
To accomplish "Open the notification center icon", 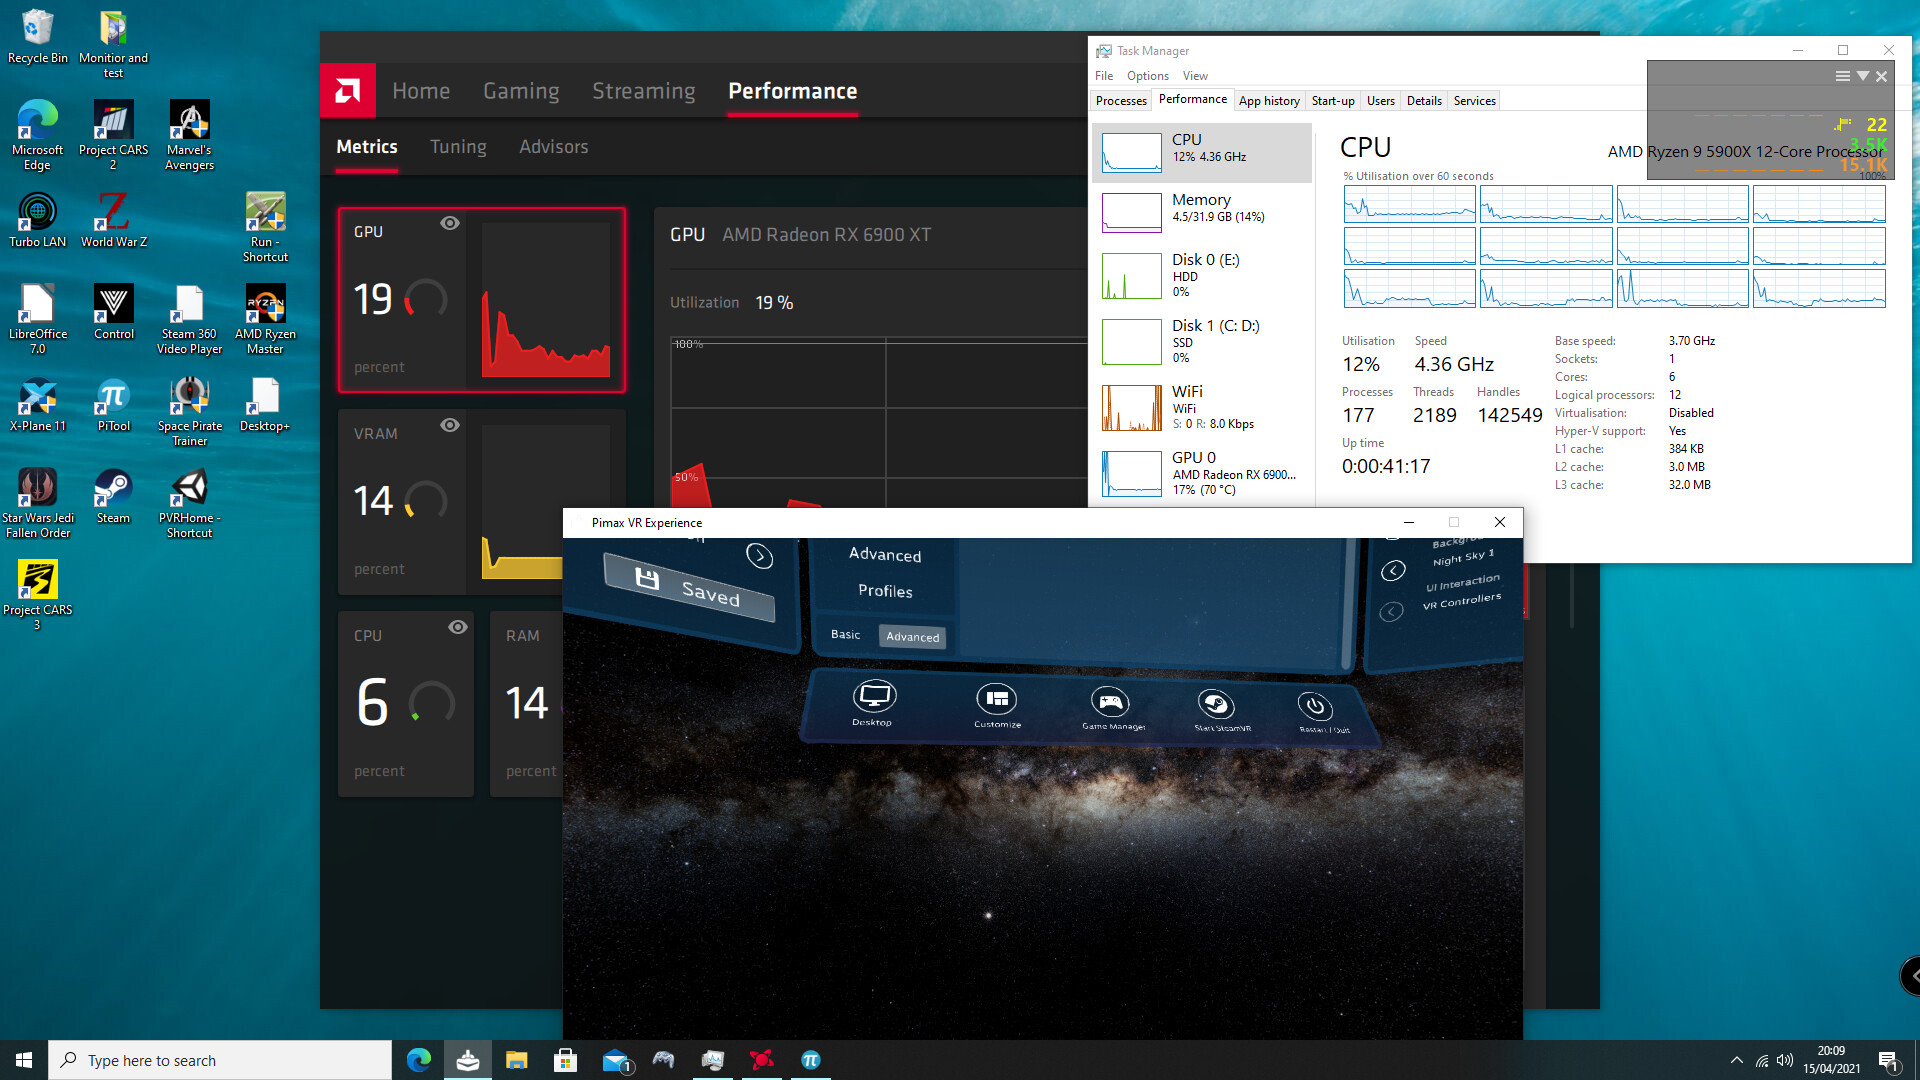I will (1888, 1061).
